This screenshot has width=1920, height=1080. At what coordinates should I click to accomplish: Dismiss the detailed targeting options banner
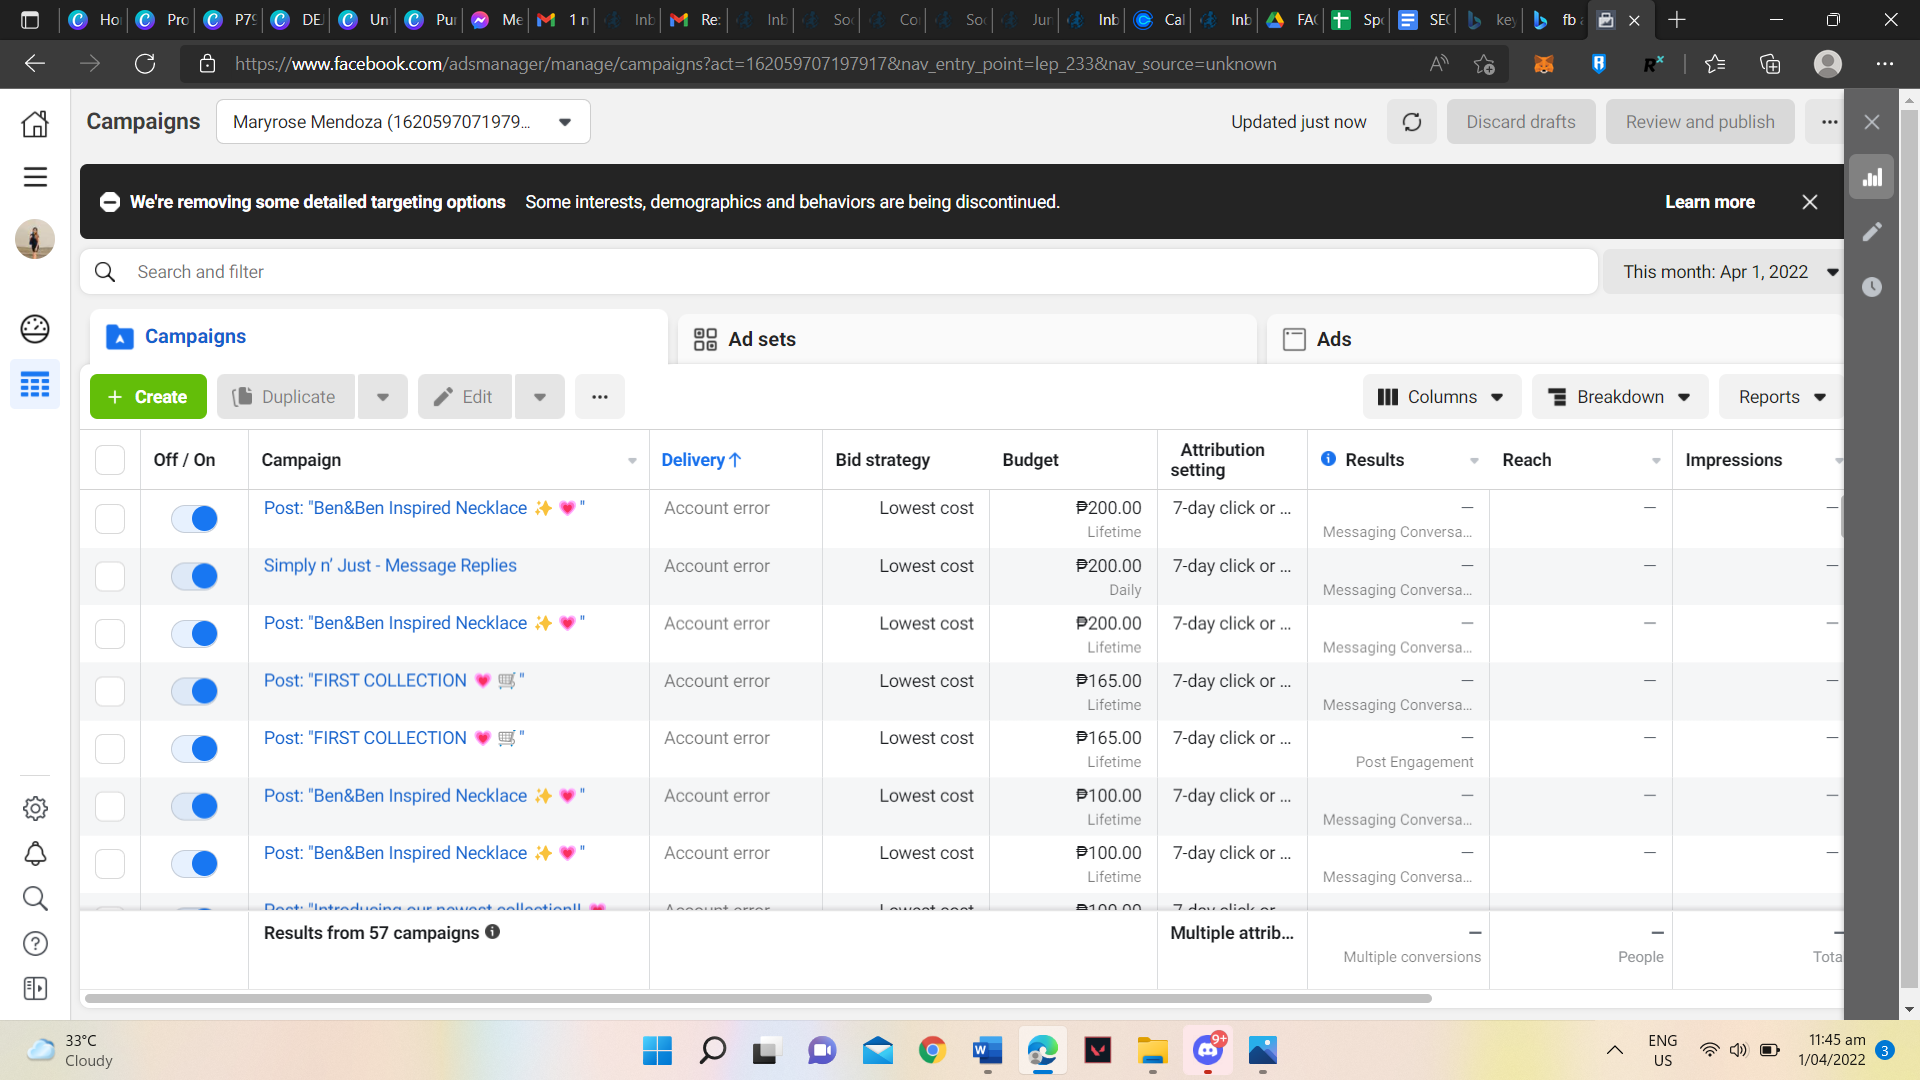1809,202
